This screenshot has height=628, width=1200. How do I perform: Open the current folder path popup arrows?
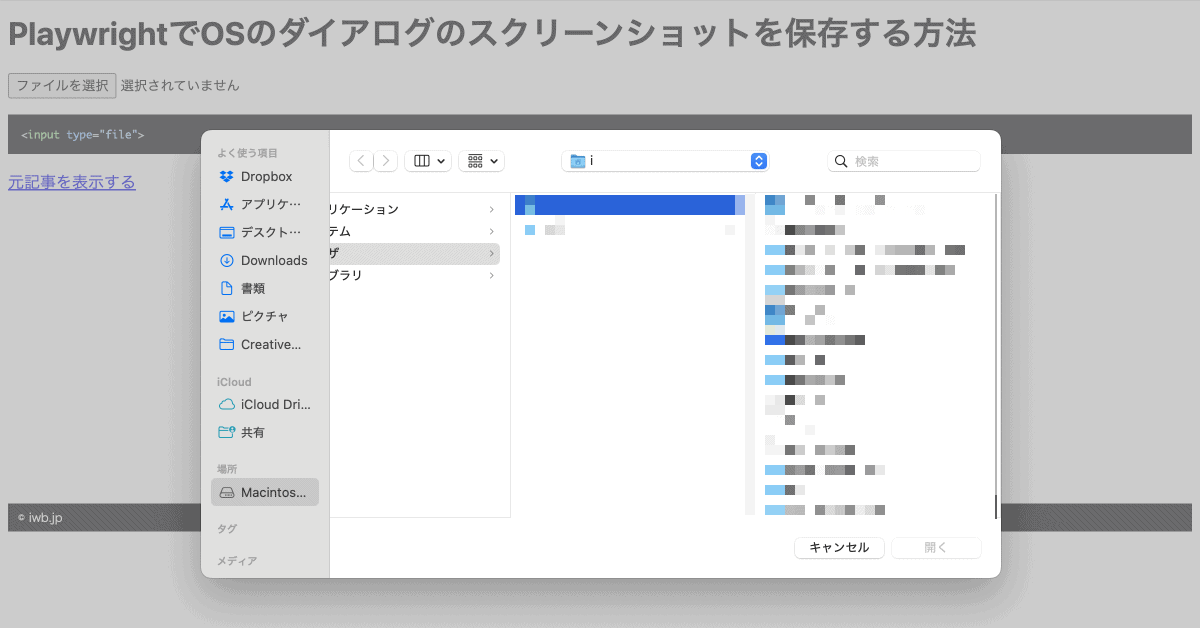(759, 161)
